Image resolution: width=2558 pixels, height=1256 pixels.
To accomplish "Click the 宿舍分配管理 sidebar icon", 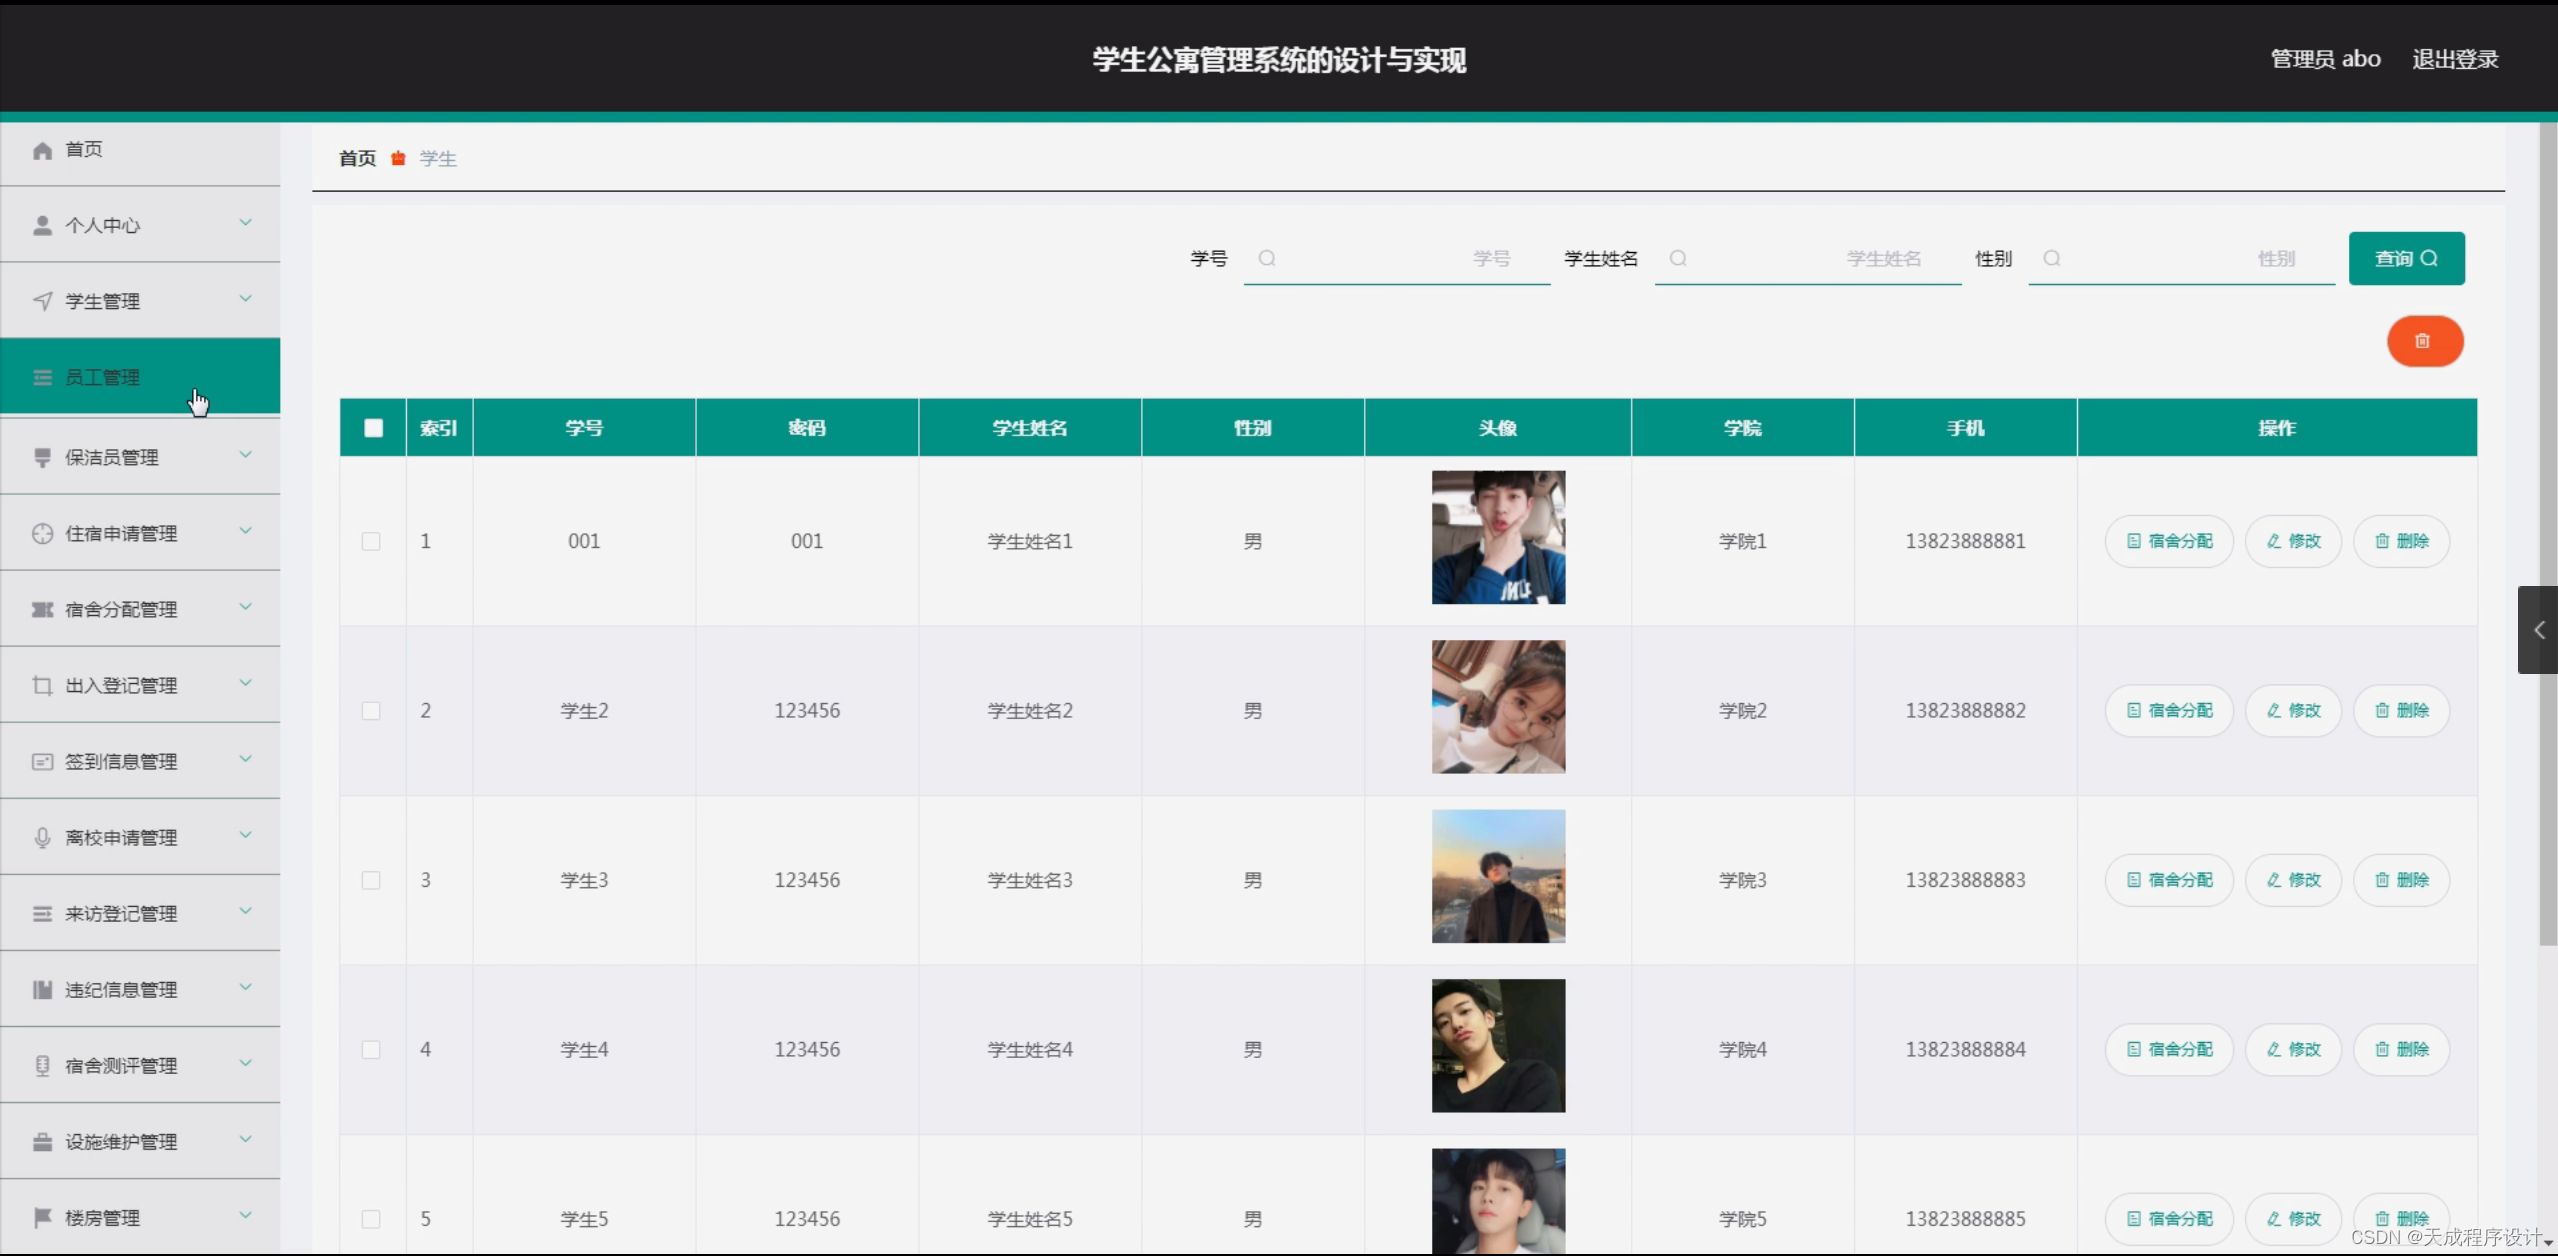I will [42, 609].
